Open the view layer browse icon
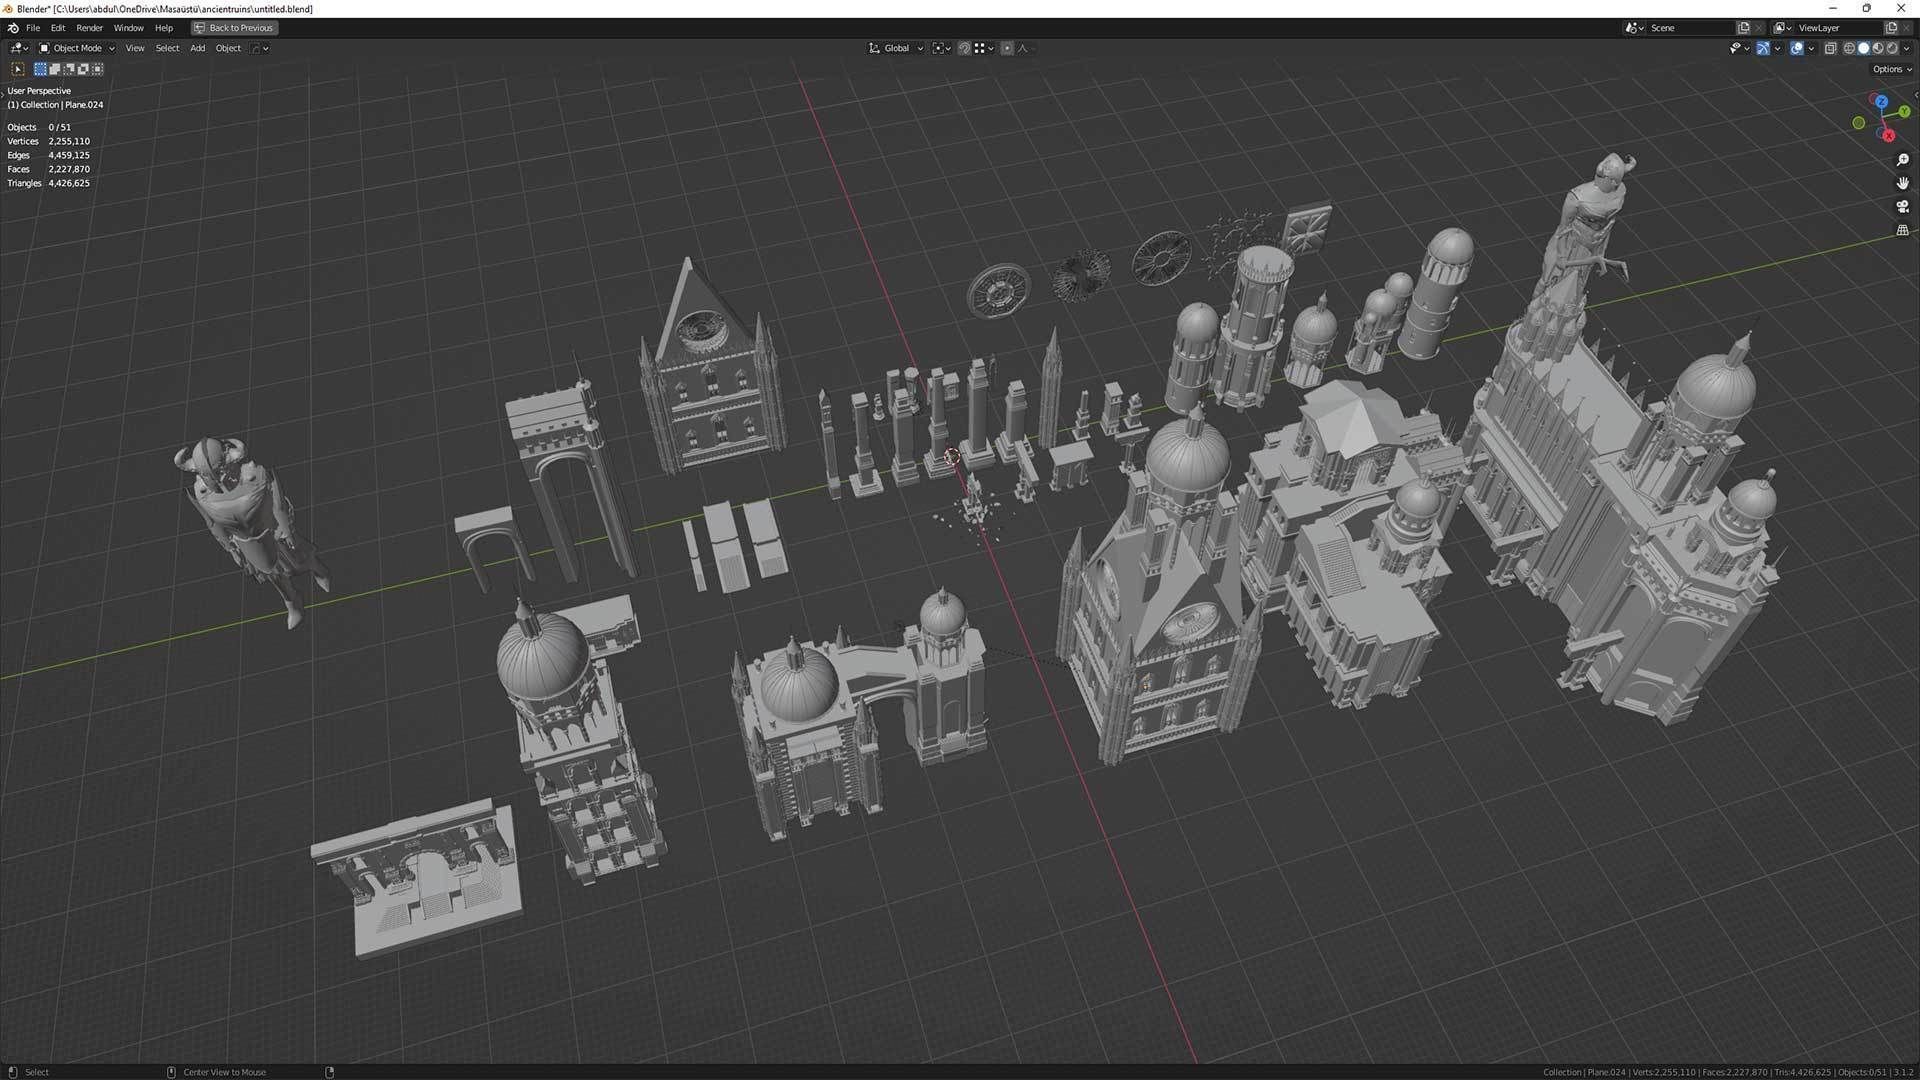The height and width of the screenshot is (1080, 1920). click(1782, 28)
